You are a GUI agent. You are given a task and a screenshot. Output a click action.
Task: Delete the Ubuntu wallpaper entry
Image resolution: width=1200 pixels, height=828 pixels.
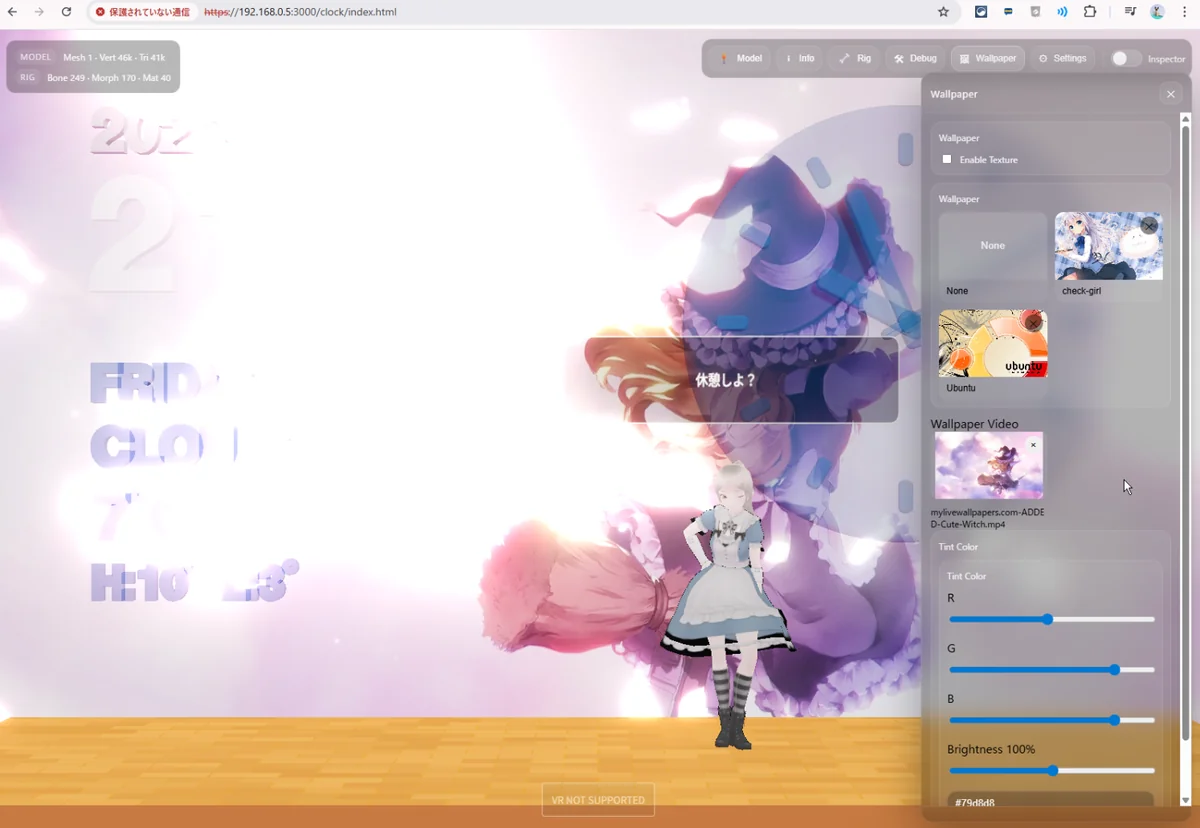1033,323
